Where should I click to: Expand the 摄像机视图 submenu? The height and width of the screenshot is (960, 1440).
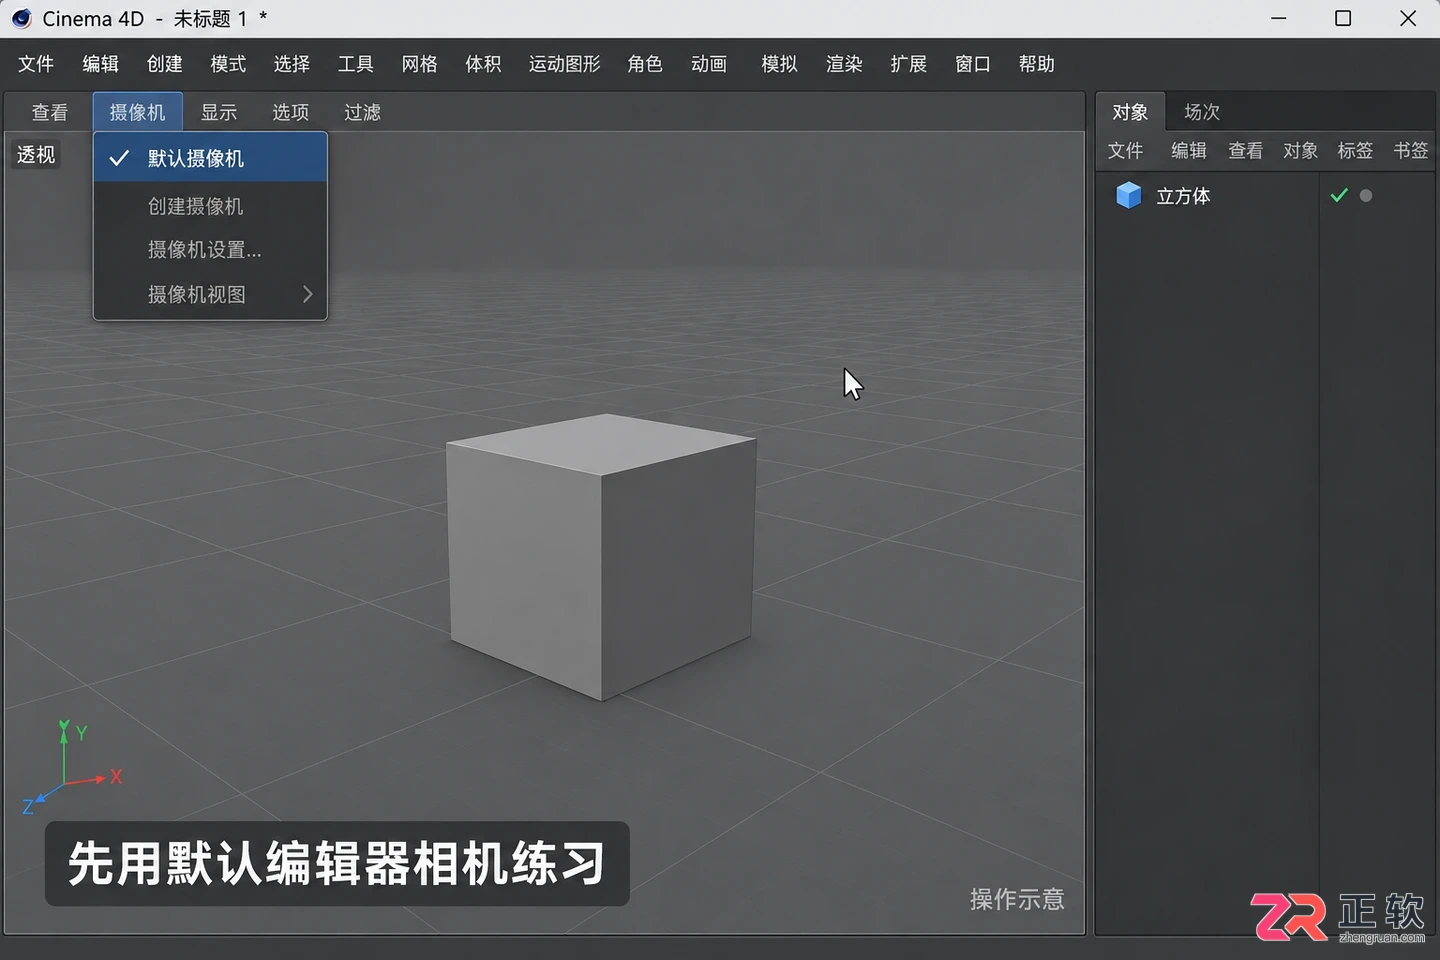click(x=210, y=294)
